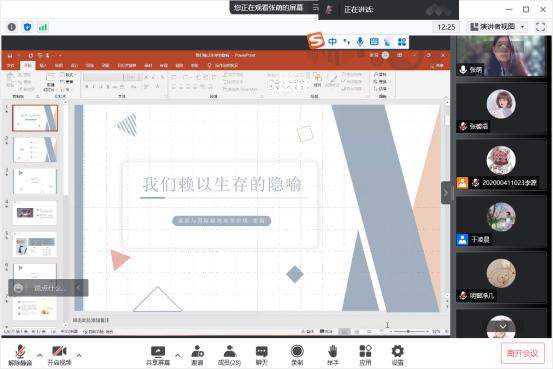Select slide 2 thumbnail in PowerPoint
Screen dimensions: 553x369
35,150
